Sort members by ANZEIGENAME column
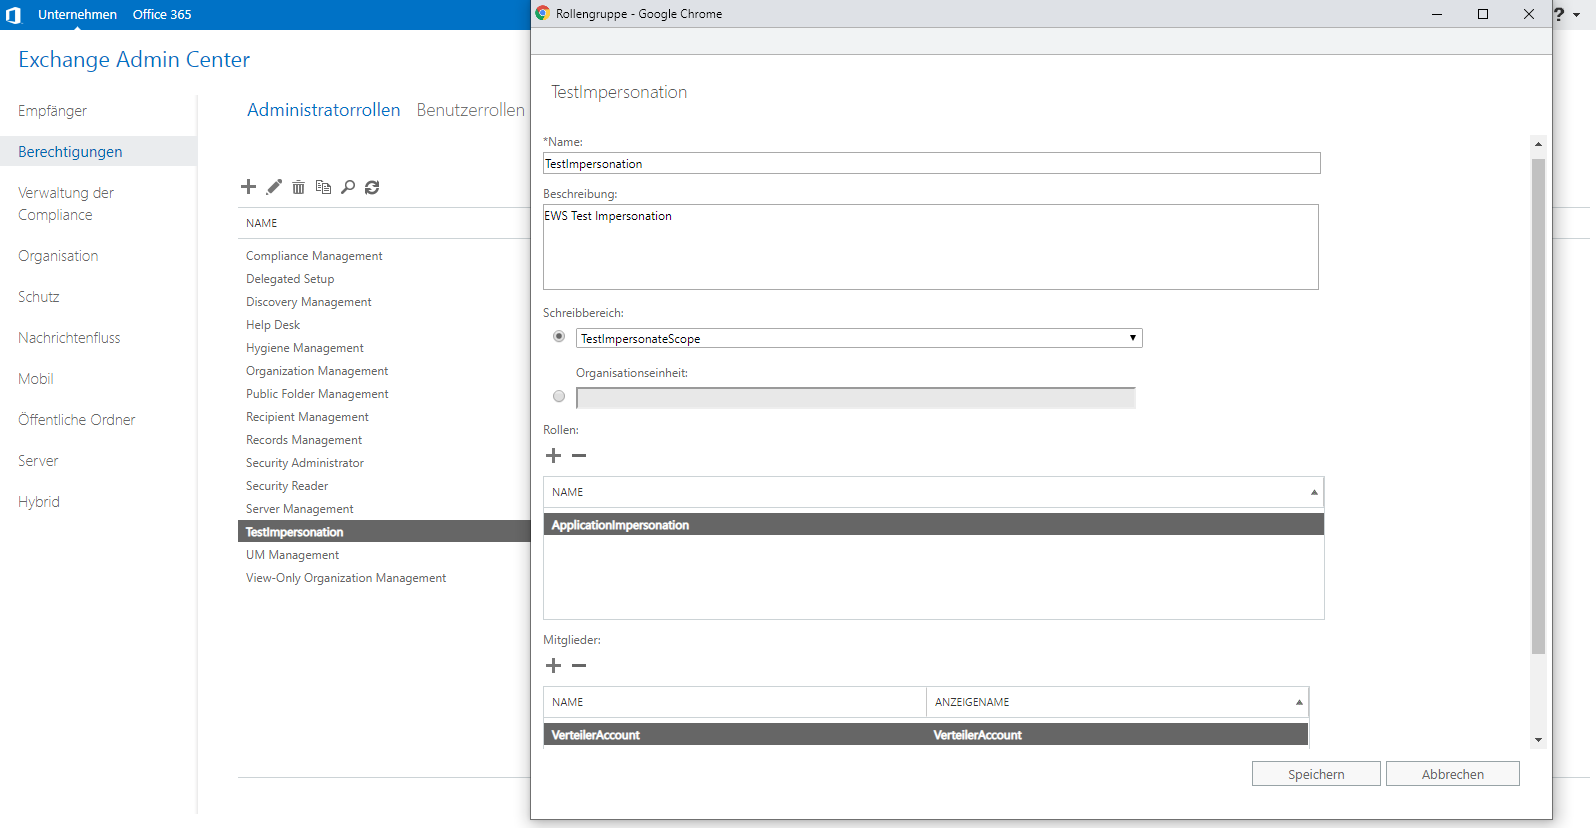Screen dimensions: 1596x828 tap(1116, 702)
